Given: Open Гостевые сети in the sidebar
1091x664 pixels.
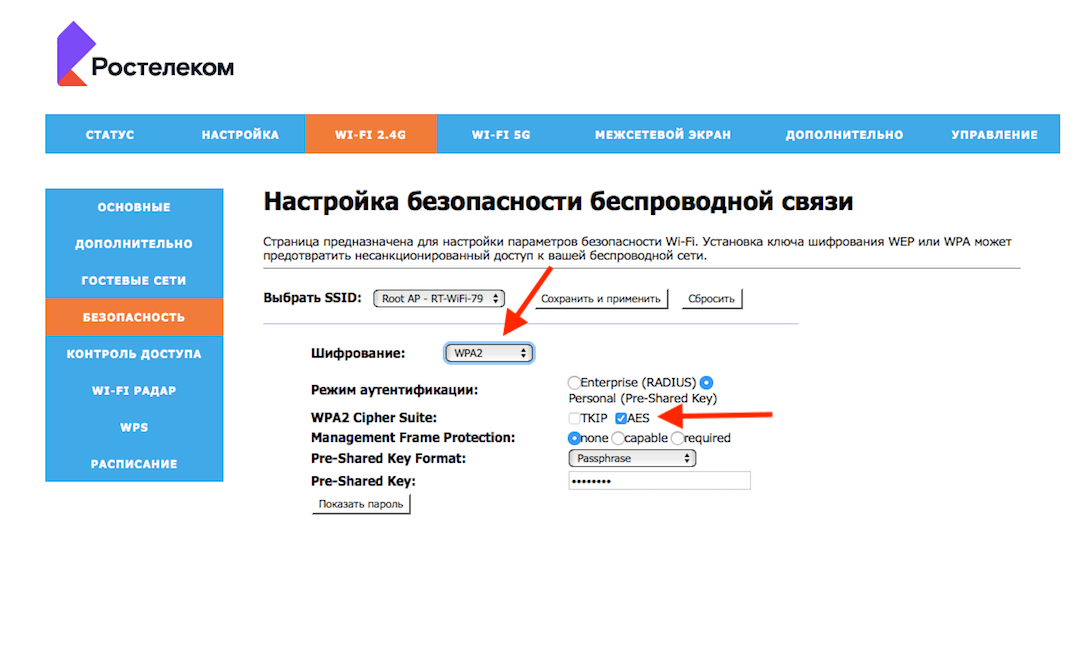Looking at the screenshot, I should coord(134,281).
